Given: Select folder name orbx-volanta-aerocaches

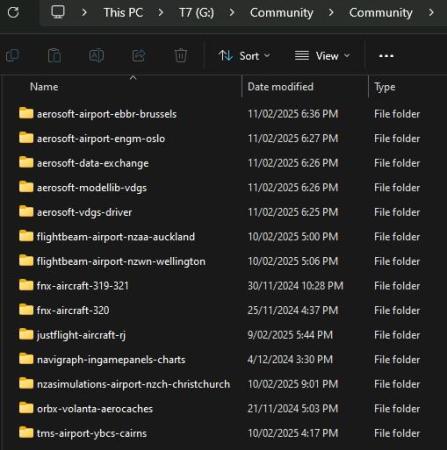Looking at the screenshot, I should point(95,409).
